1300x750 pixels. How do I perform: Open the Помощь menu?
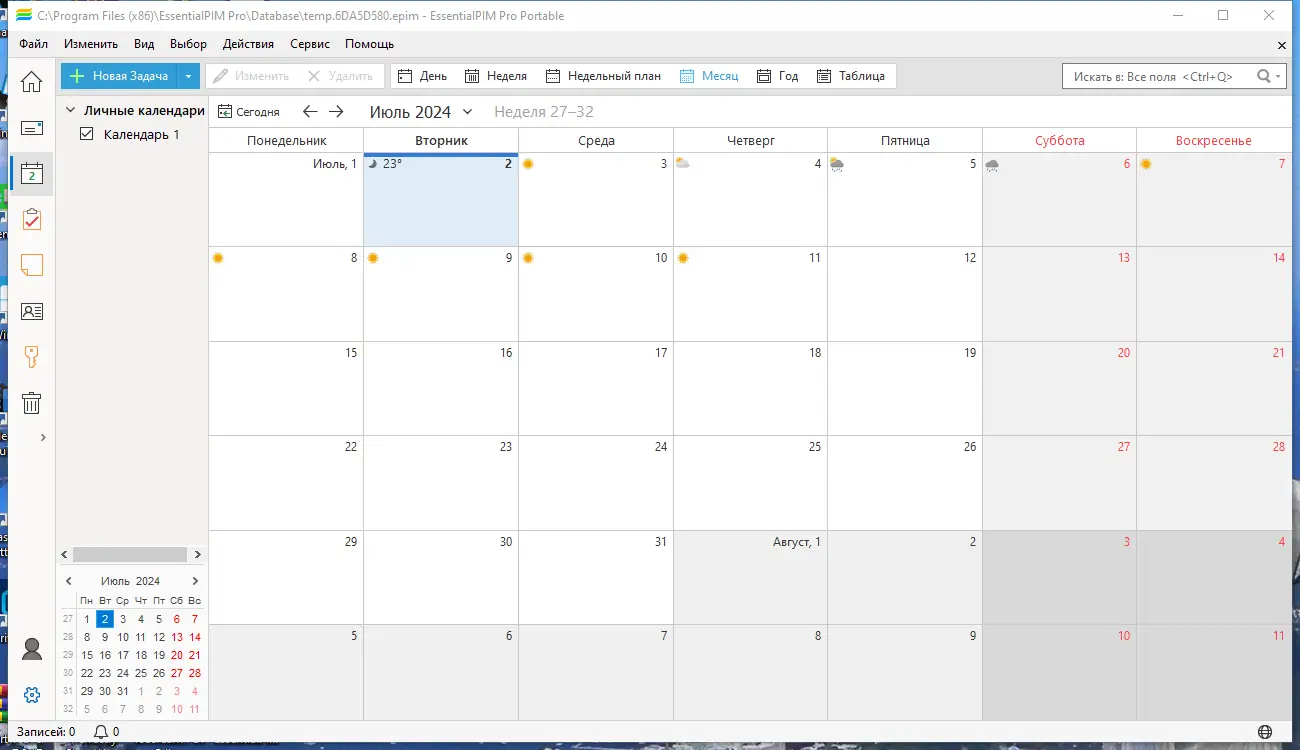coord(369,44)
